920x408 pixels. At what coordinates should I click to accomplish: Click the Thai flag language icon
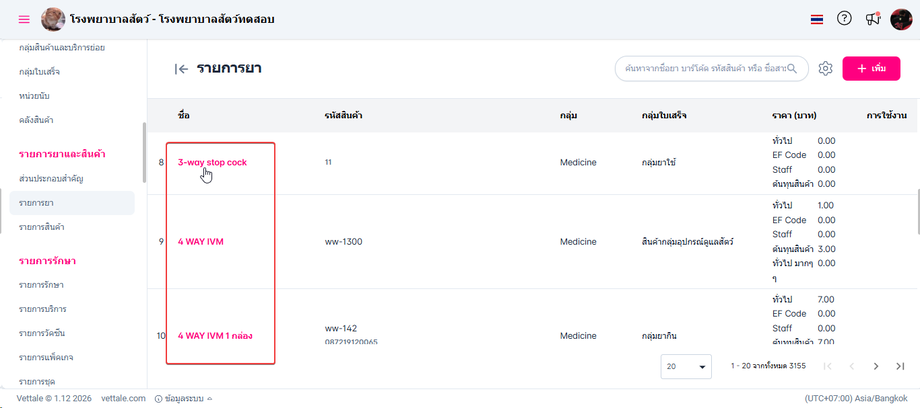[817, 19]
